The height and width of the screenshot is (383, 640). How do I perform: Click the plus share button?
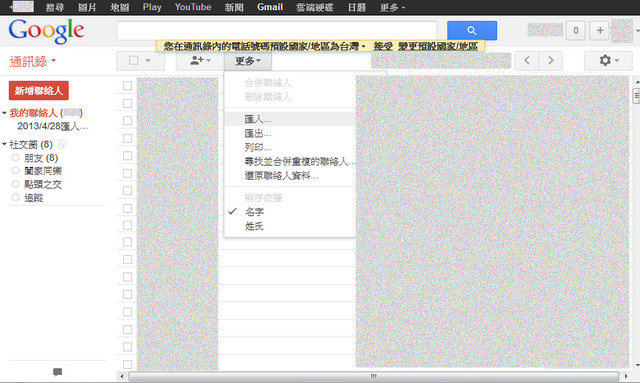point(600,31)
